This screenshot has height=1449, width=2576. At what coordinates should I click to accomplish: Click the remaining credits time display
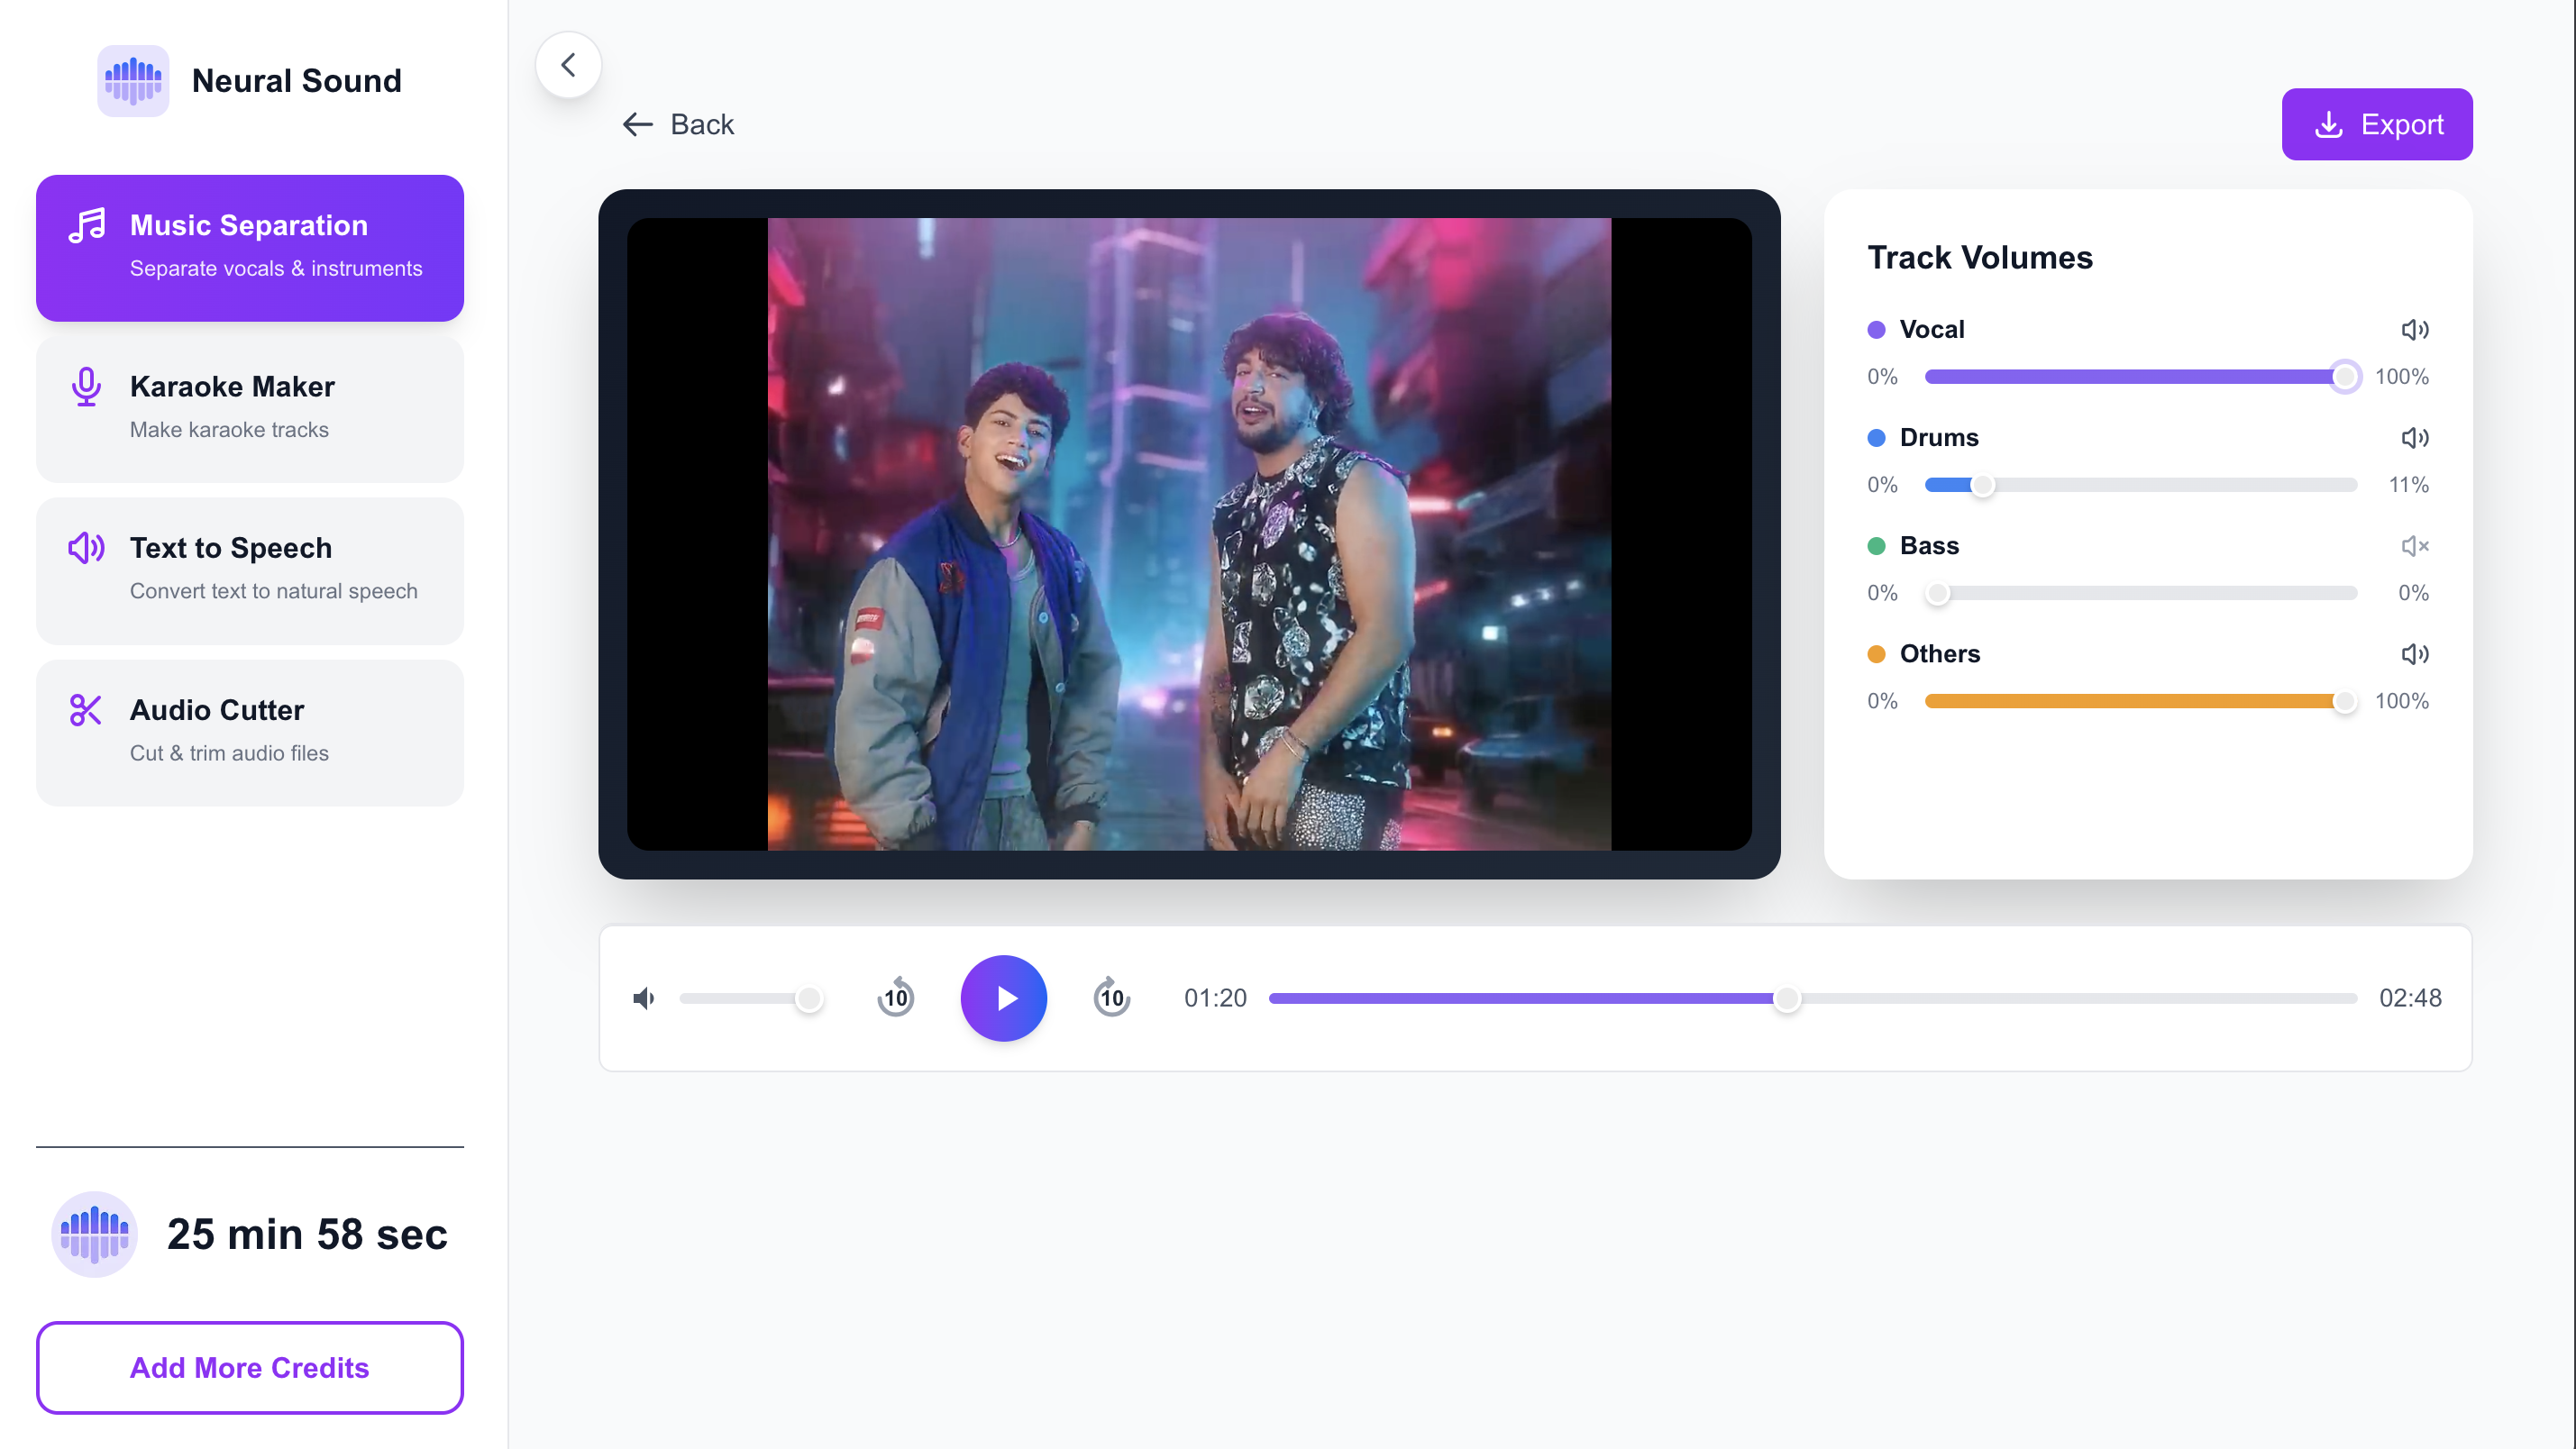point(307,1234)
